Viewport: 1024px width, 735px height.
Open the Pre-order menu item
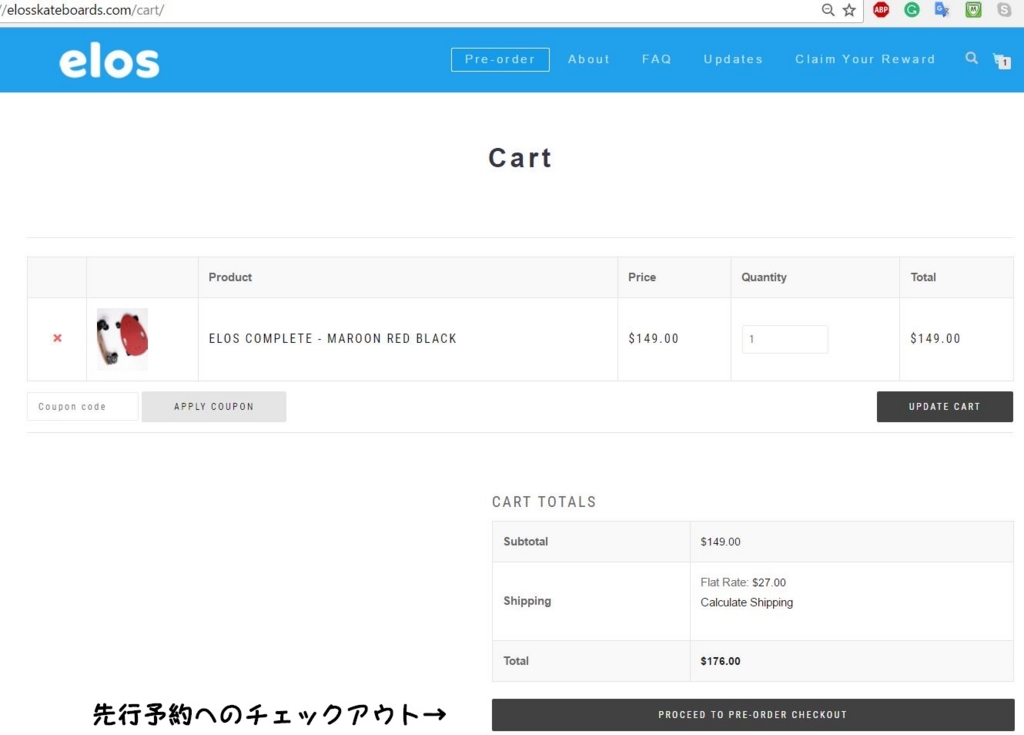pyautogui.click(x=500, y=59)
